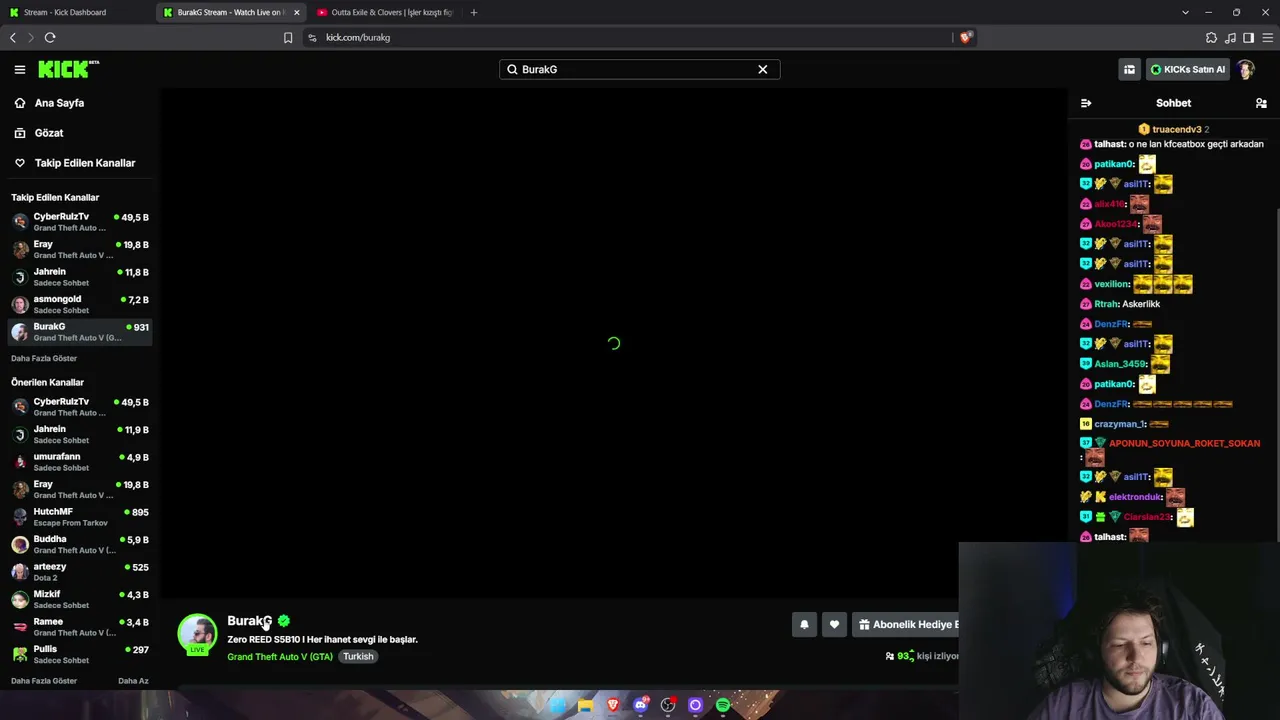Open Grand Theft Auto V (GTA) category

pos(280,657)
